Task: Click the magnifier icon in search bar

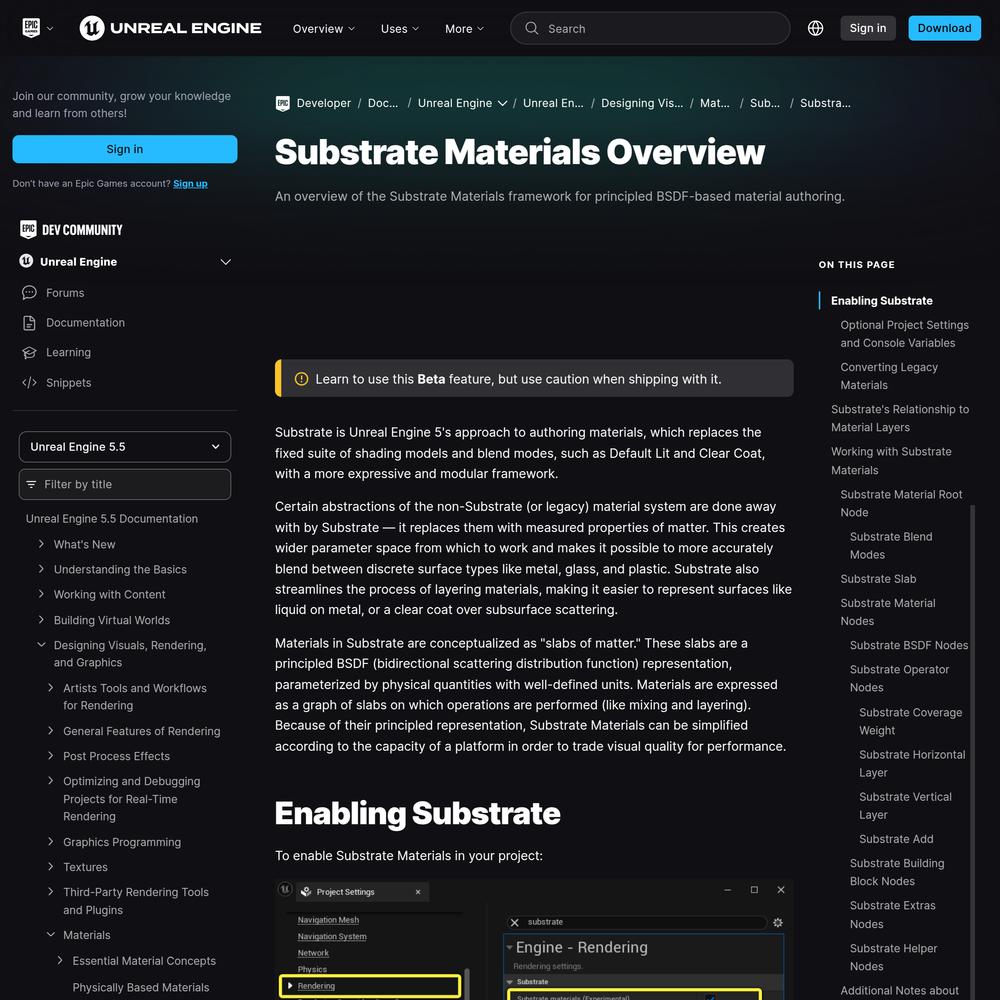Action: point(531,28)
